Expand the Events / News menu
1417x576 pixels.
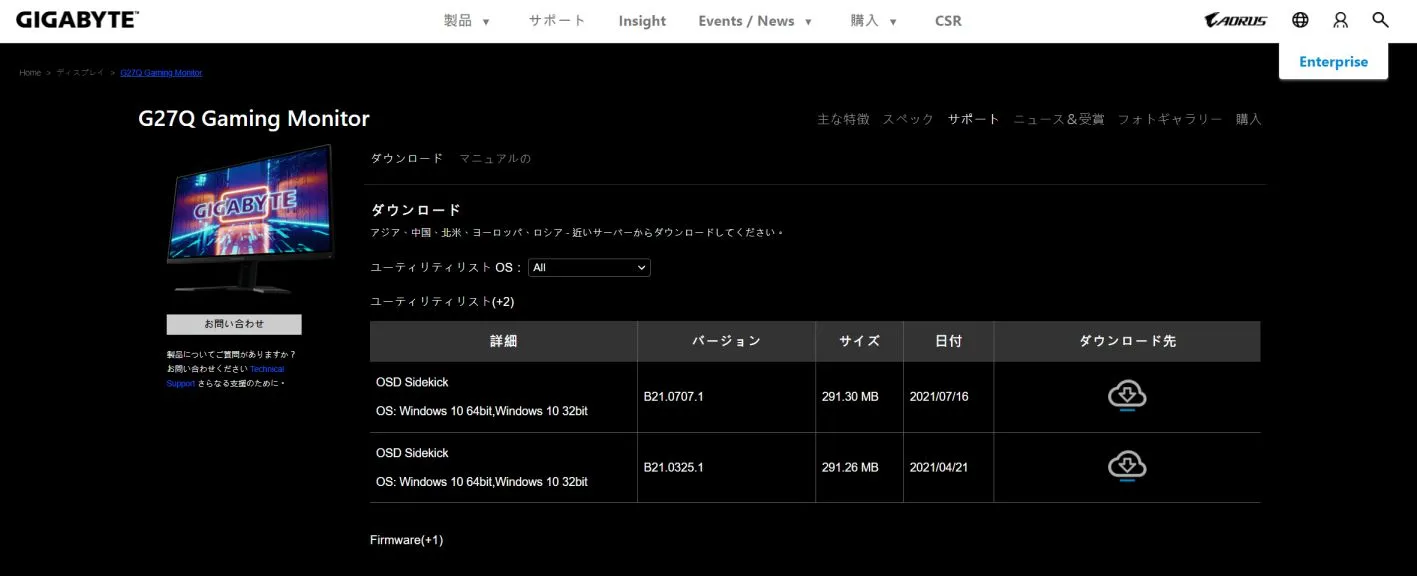(x=755, y=21)
